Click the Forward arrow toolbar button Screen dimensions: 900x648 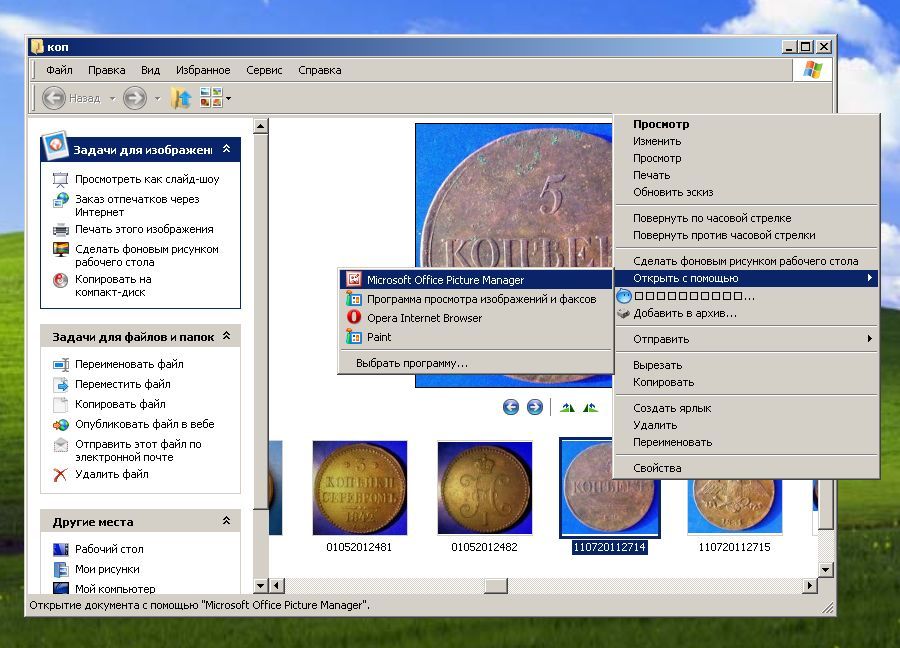point(135,97)
